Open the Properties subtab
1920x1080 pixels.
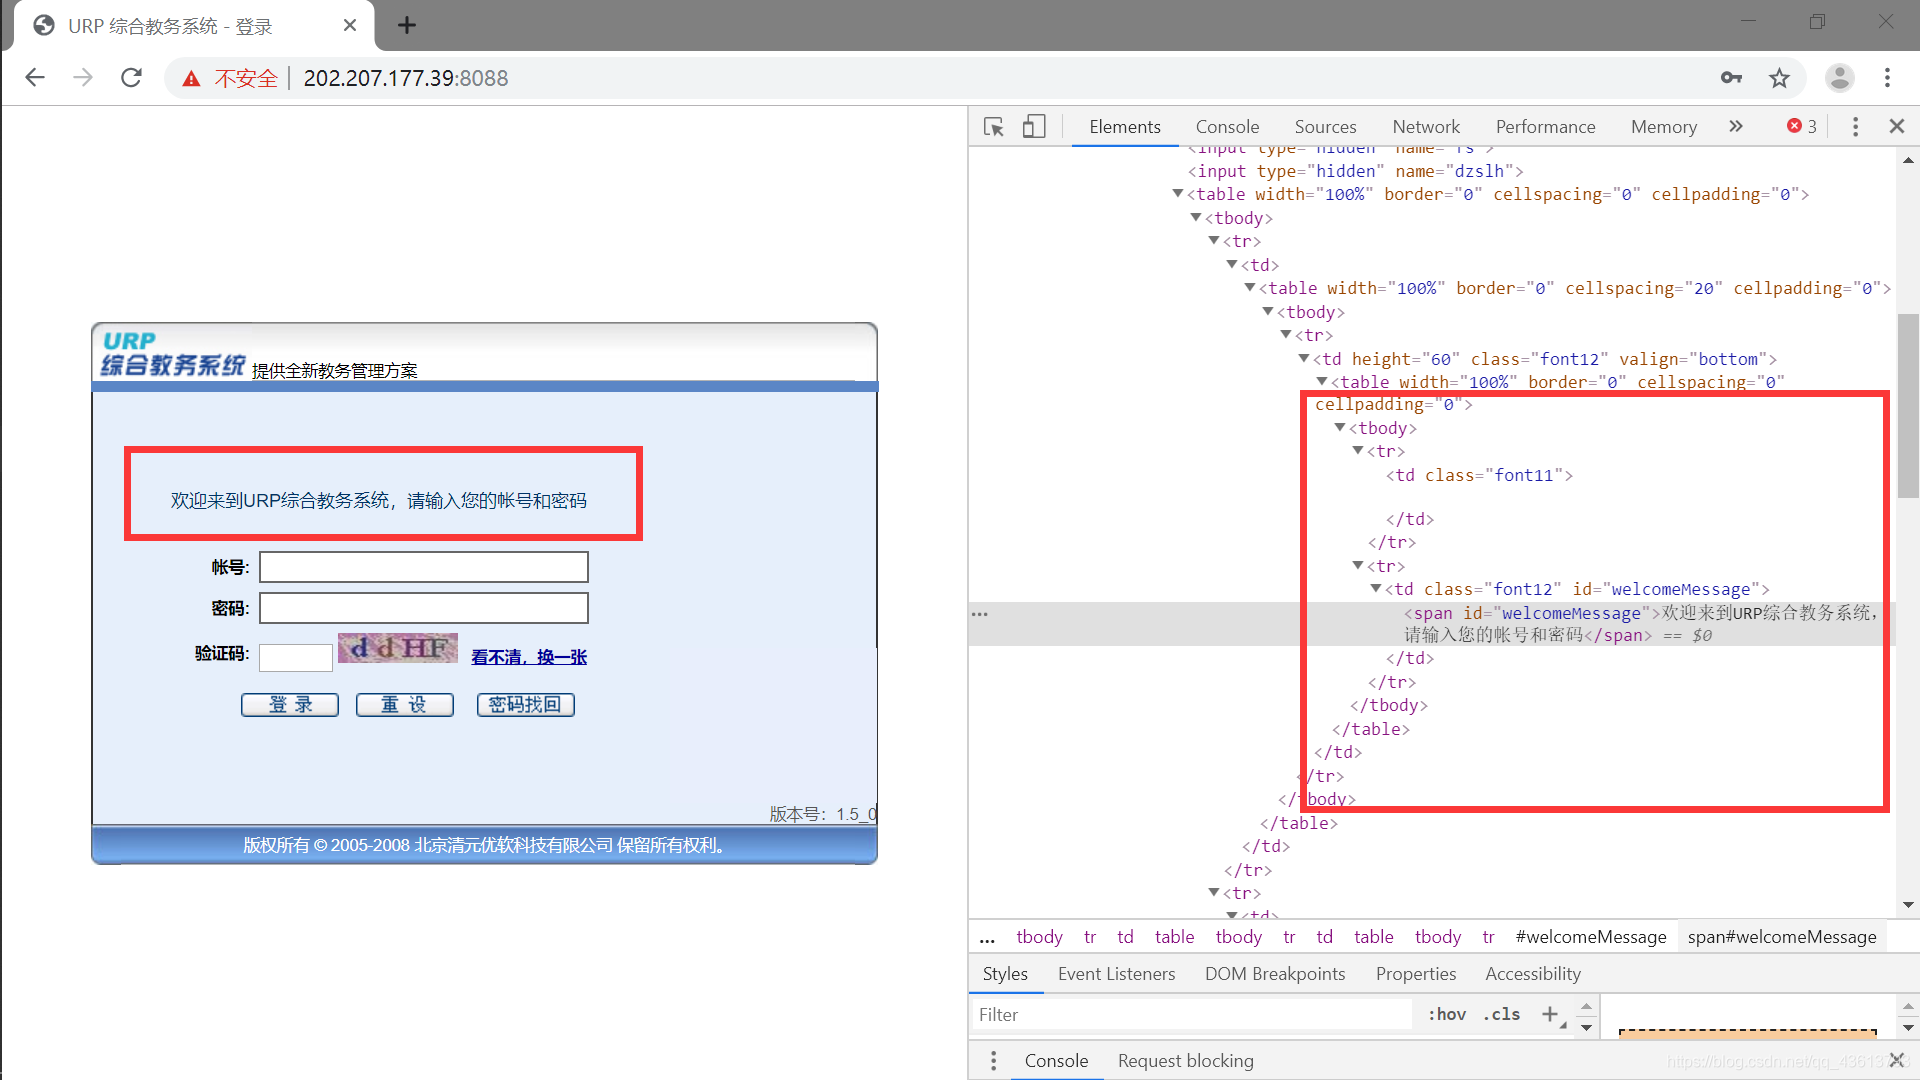[x=1416, y=974]
